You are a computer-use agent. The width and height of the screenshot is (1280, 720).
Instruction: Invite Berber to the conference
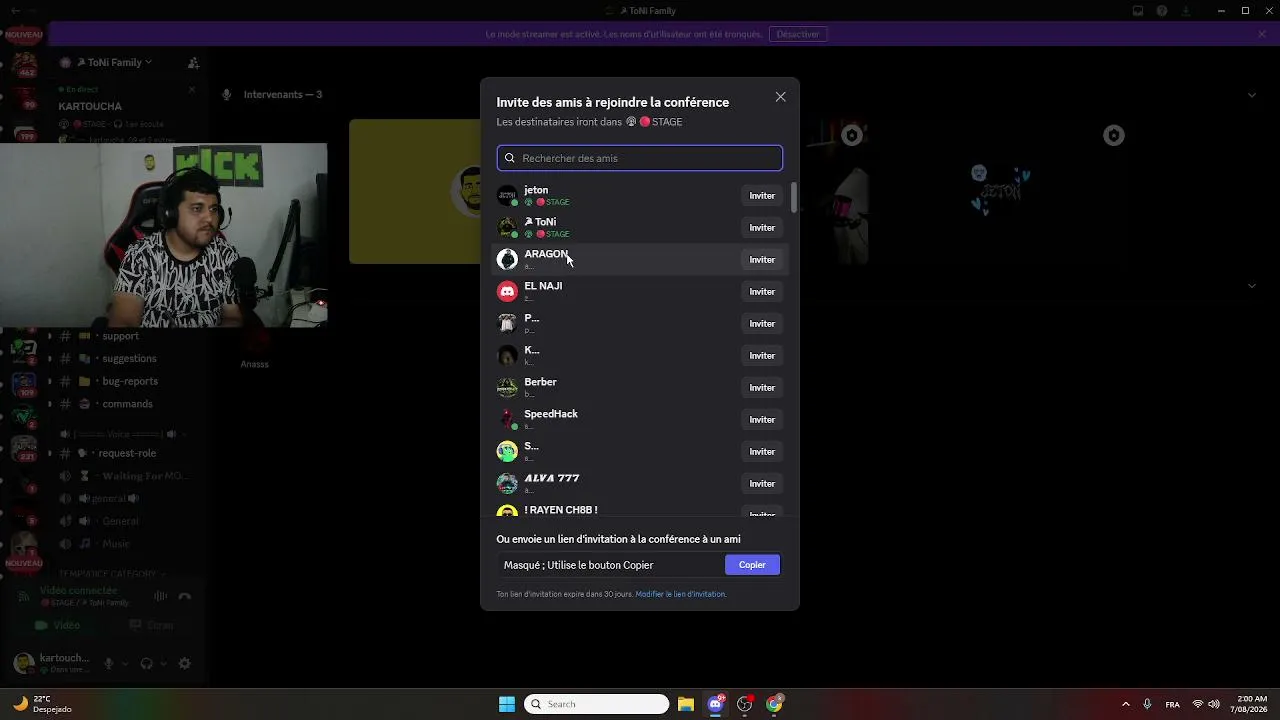click(762, 388)
